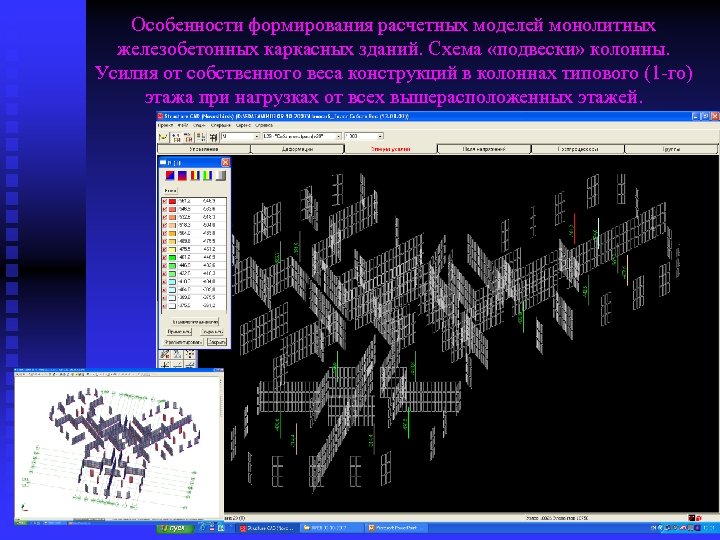Select the red-yellow-blue striped color scheme icon
The height and width of the screenshot is (540, 720).
point(195,175)
